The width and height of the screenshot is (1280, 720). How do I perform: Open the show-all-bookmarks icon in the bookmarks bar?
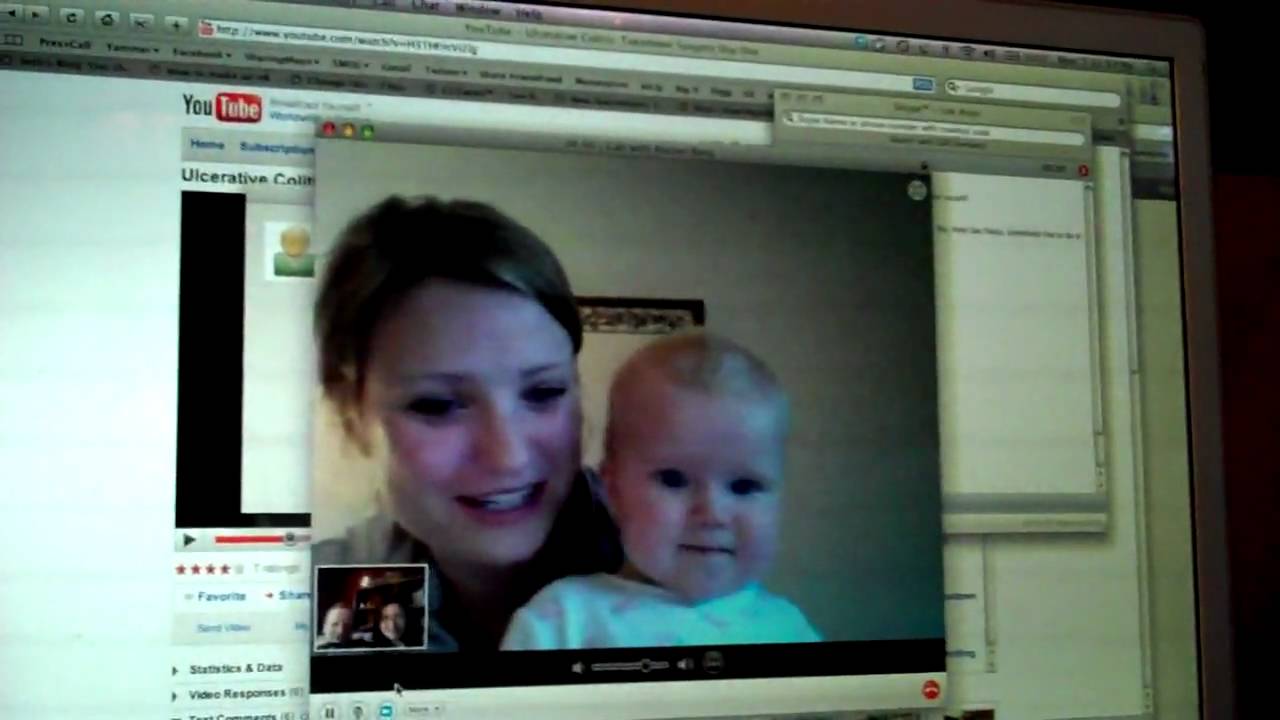[x=11, y=40]
